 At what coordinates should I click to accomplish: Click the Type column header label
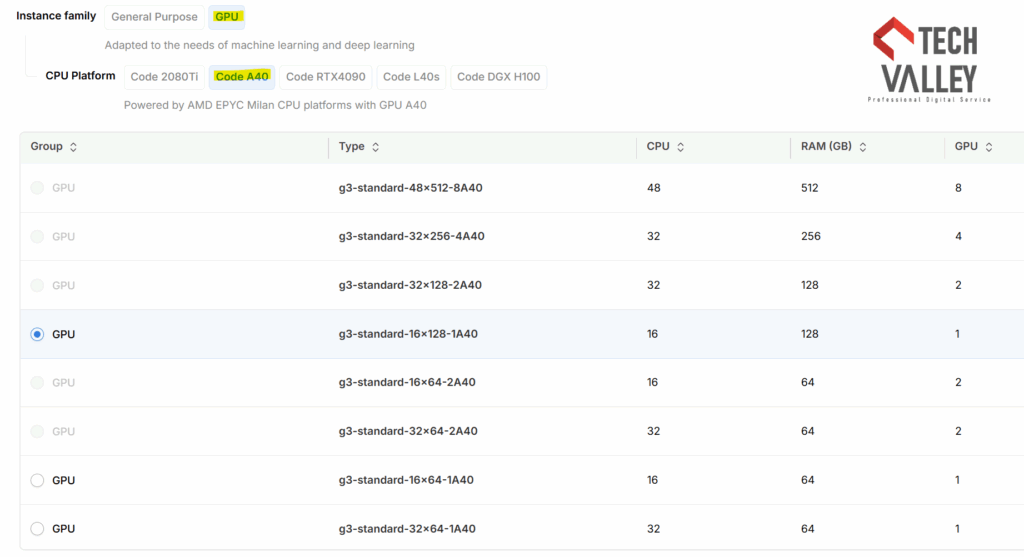(351, 146)
